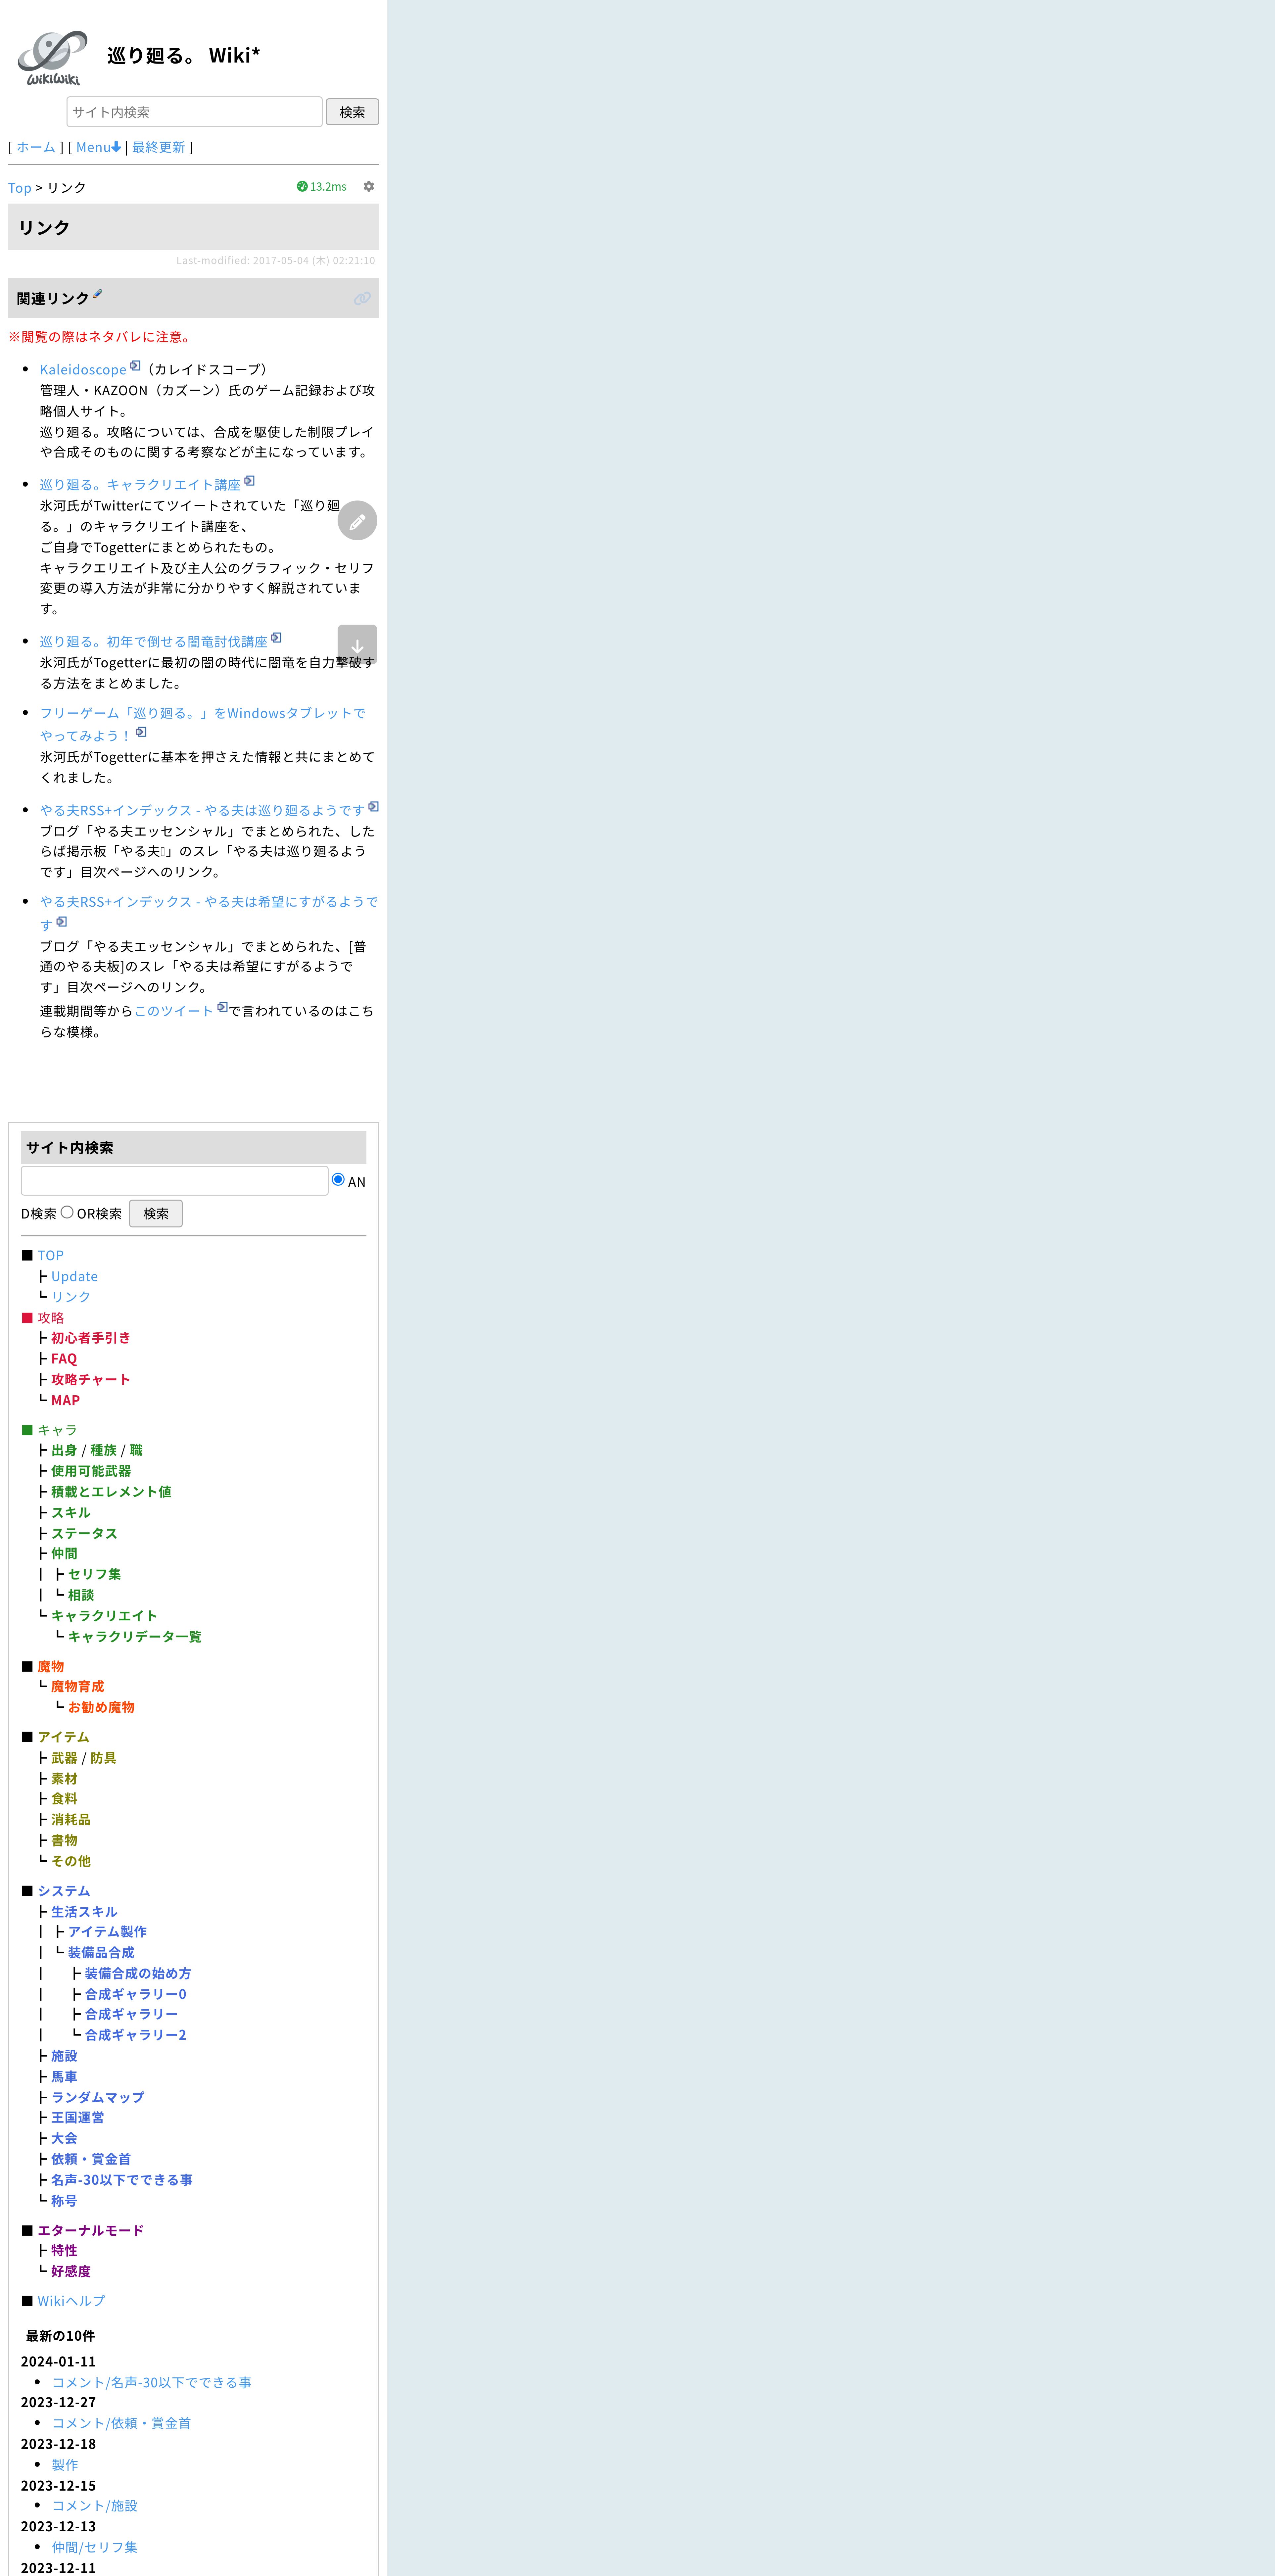Open 巡り廻る。キャラクリエイト講座 link
This screenshot has height=2576, width=1275.
[x=140, y=485]
